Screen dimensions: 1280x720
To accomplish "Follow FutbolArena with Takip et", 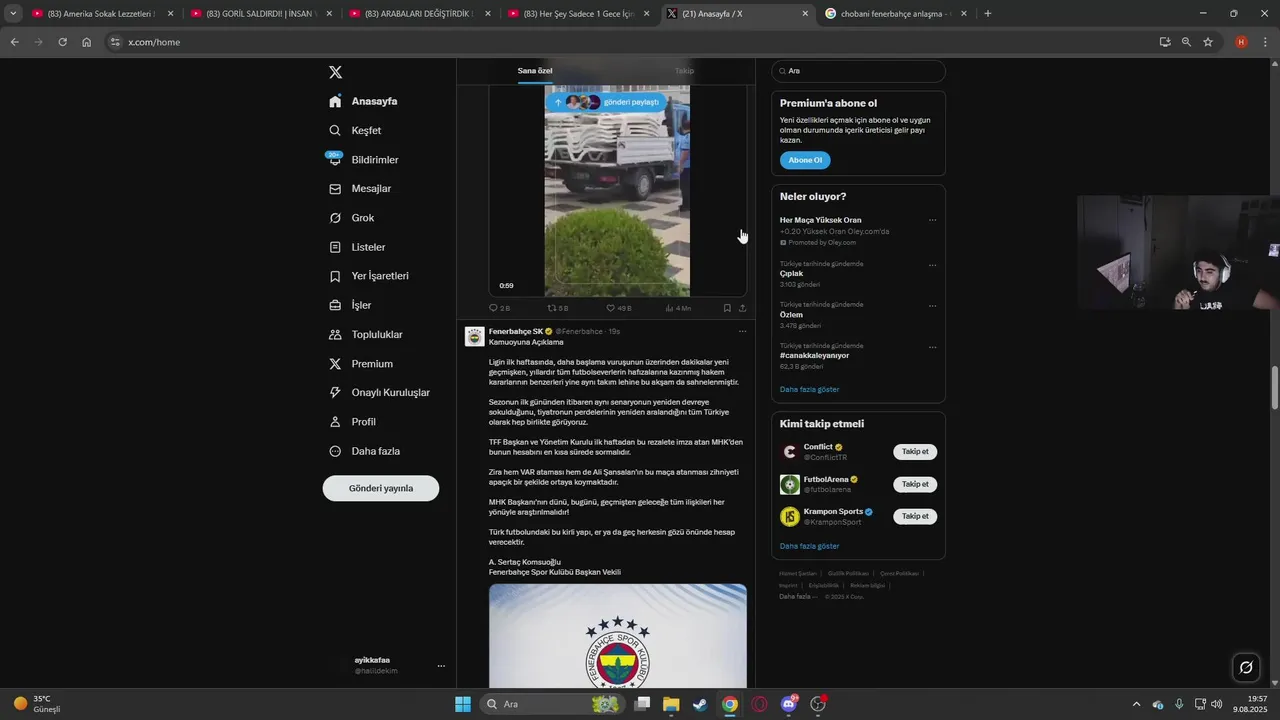I will click(915, 484).
